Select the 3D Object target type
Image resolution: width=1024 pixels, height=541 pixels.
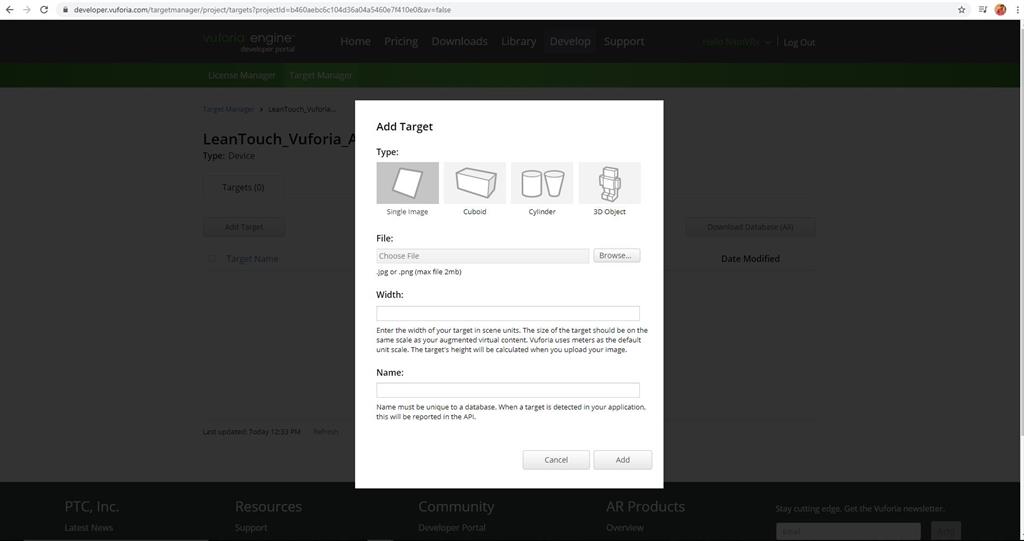click(609, 184)
